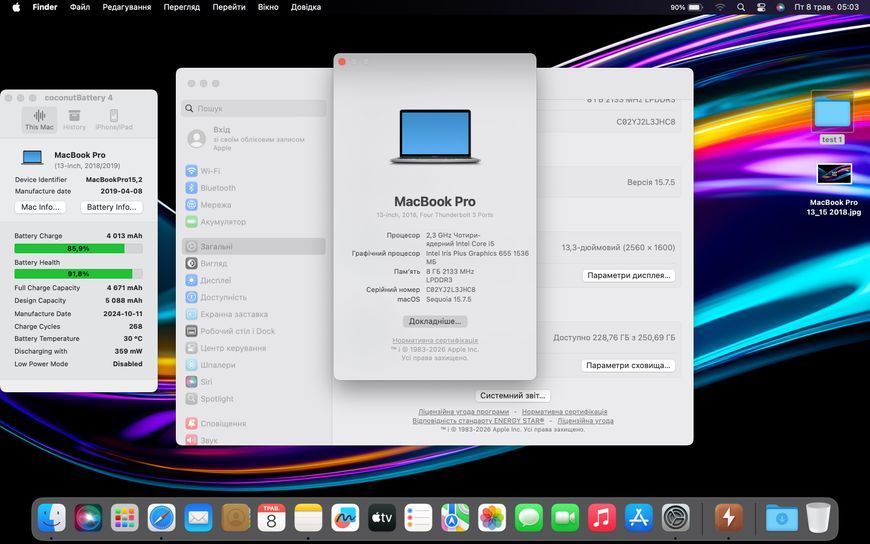Viewport: 870px width, 544px height.
Task: Open Launchpad in the Dock
Action: click(x=125, y=518)
